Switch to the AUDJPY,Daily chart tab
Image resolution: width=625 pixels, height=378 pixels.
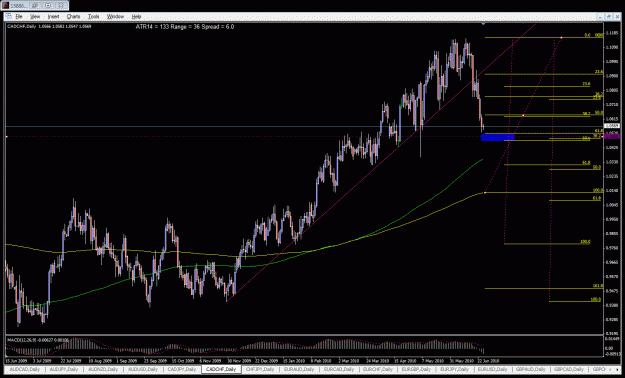click(63, 369)
